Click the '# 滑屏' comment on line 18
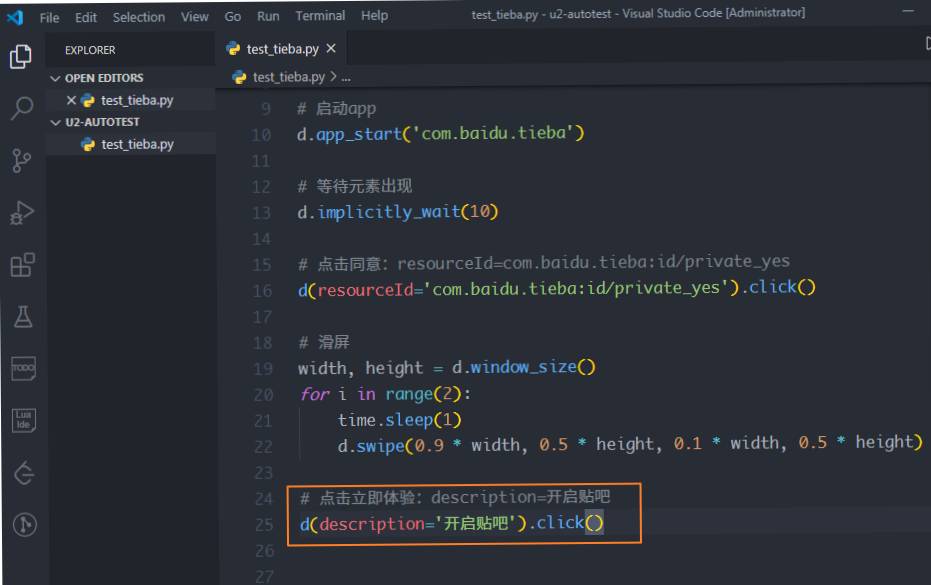 click(x=324, y=342)
